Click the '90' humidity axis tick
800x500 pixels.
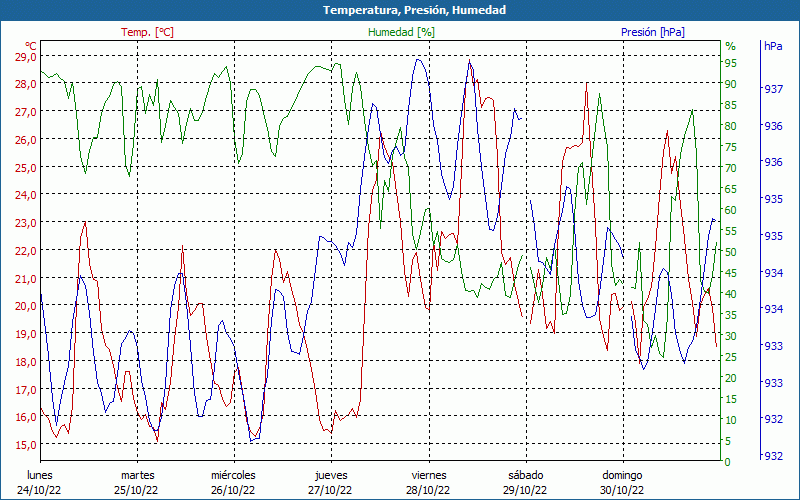[x=731, y=84]
